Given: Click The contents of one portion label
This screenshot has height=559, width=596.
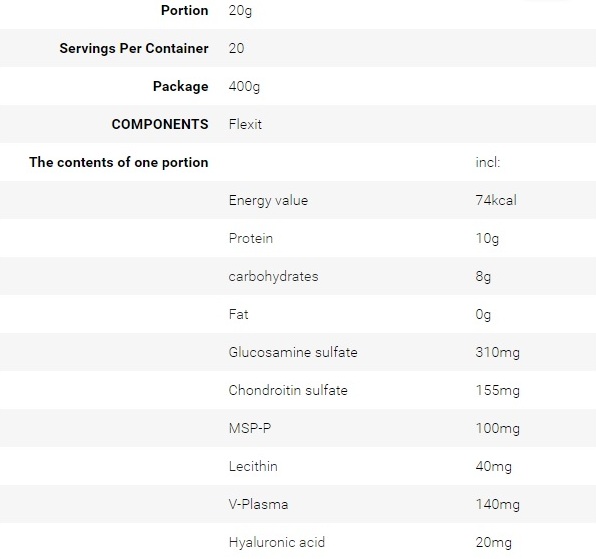Looking at the screenshot, I should [x=119, y=162].
